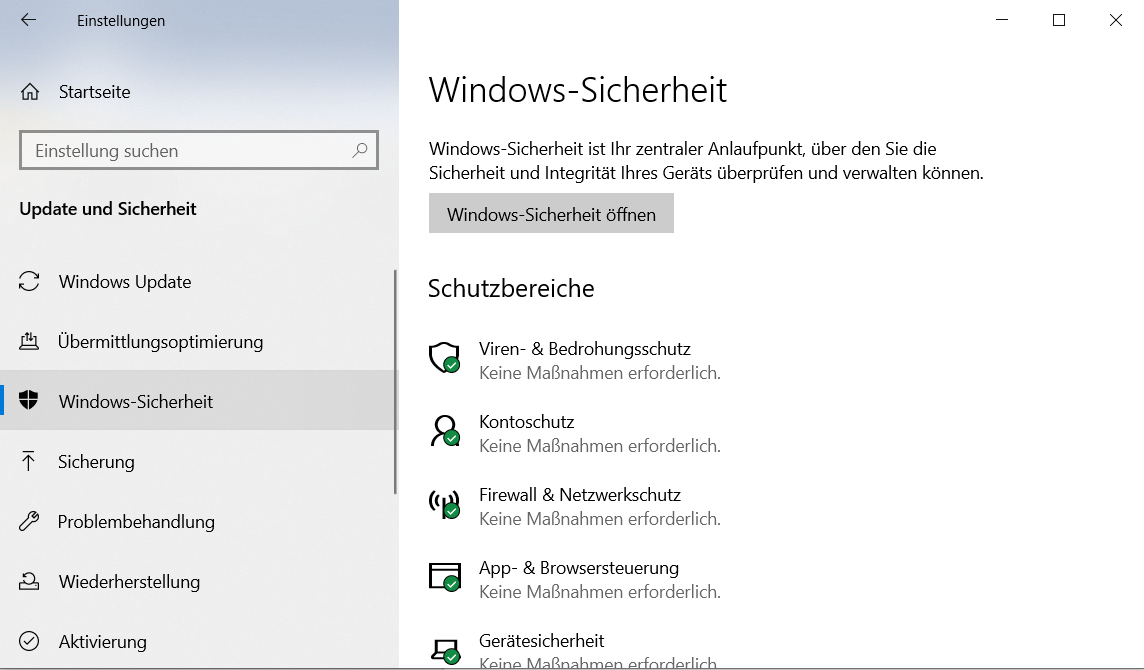Open the Kontoschutz protection area link
The width and height of the screenshot is (1144, 670).
(527, 422)
